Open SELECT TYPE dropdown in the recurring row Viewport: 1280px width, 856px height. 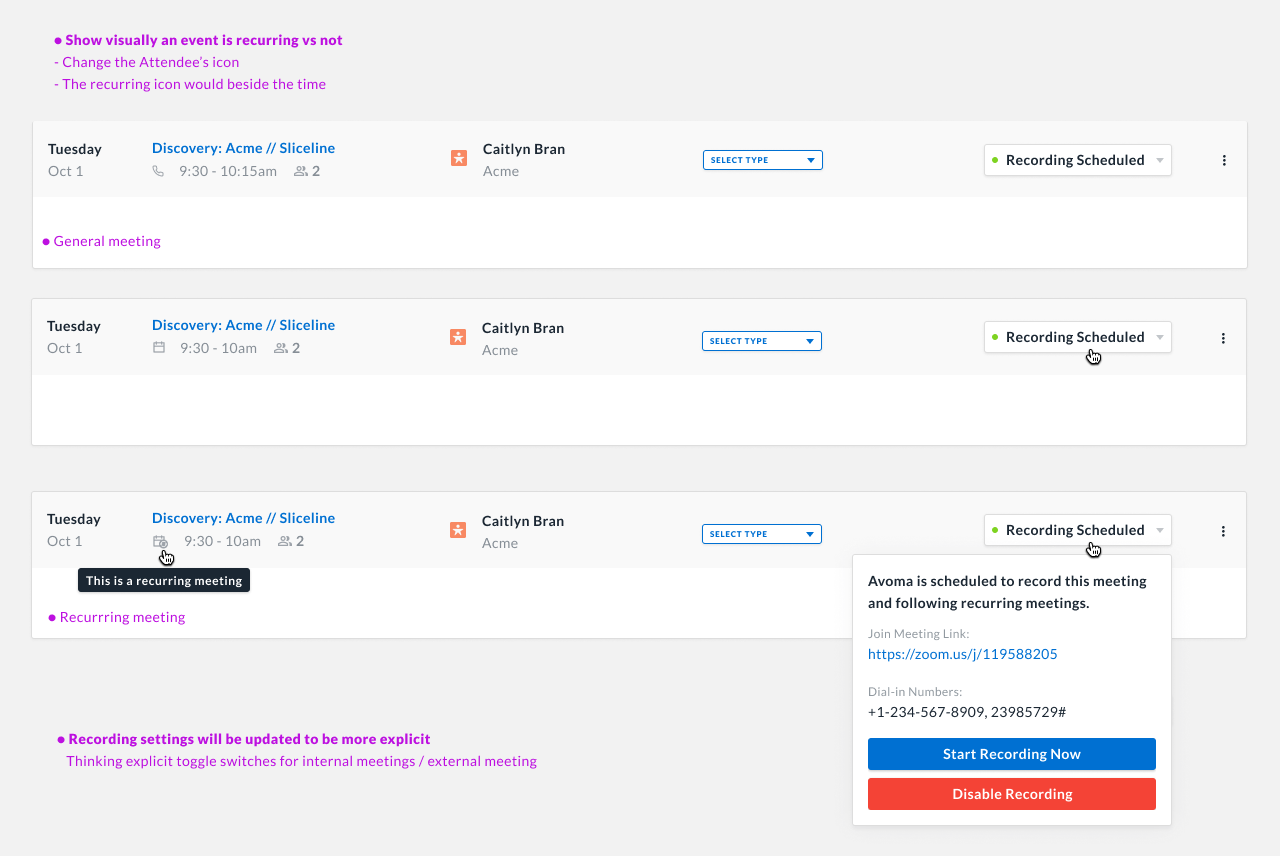[762, 534]
